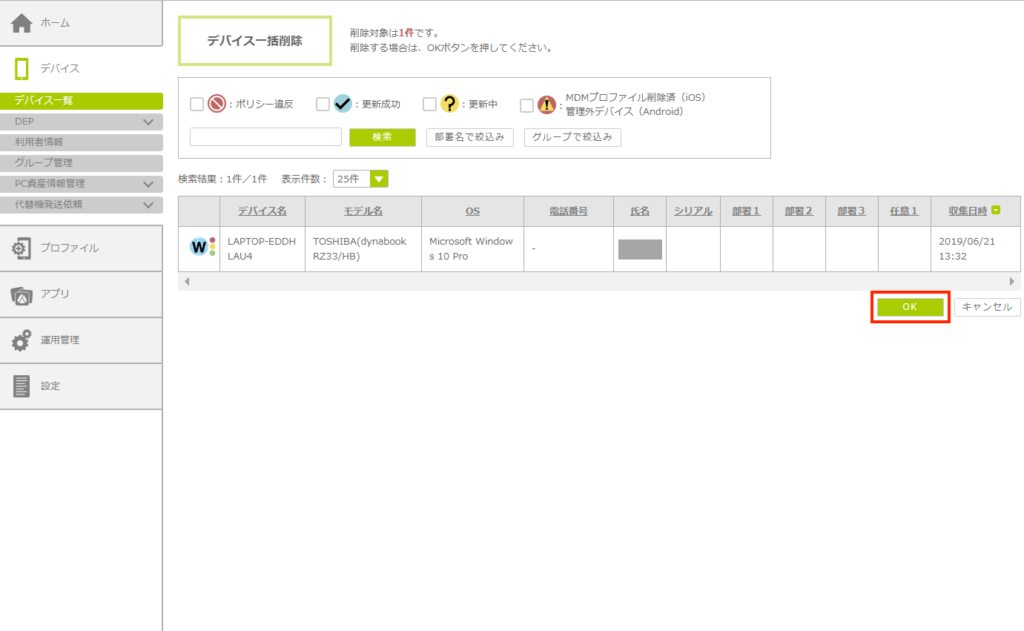Click the horizontal scrollbar under the table

[x=600, y=282]
